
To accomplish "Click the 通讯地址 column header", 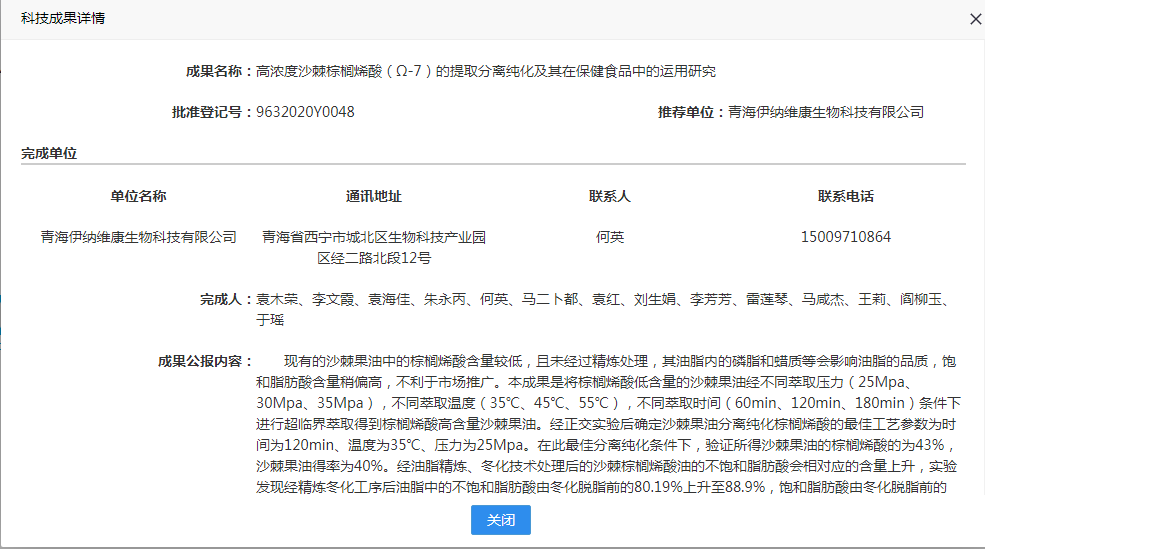I will 373,196.
